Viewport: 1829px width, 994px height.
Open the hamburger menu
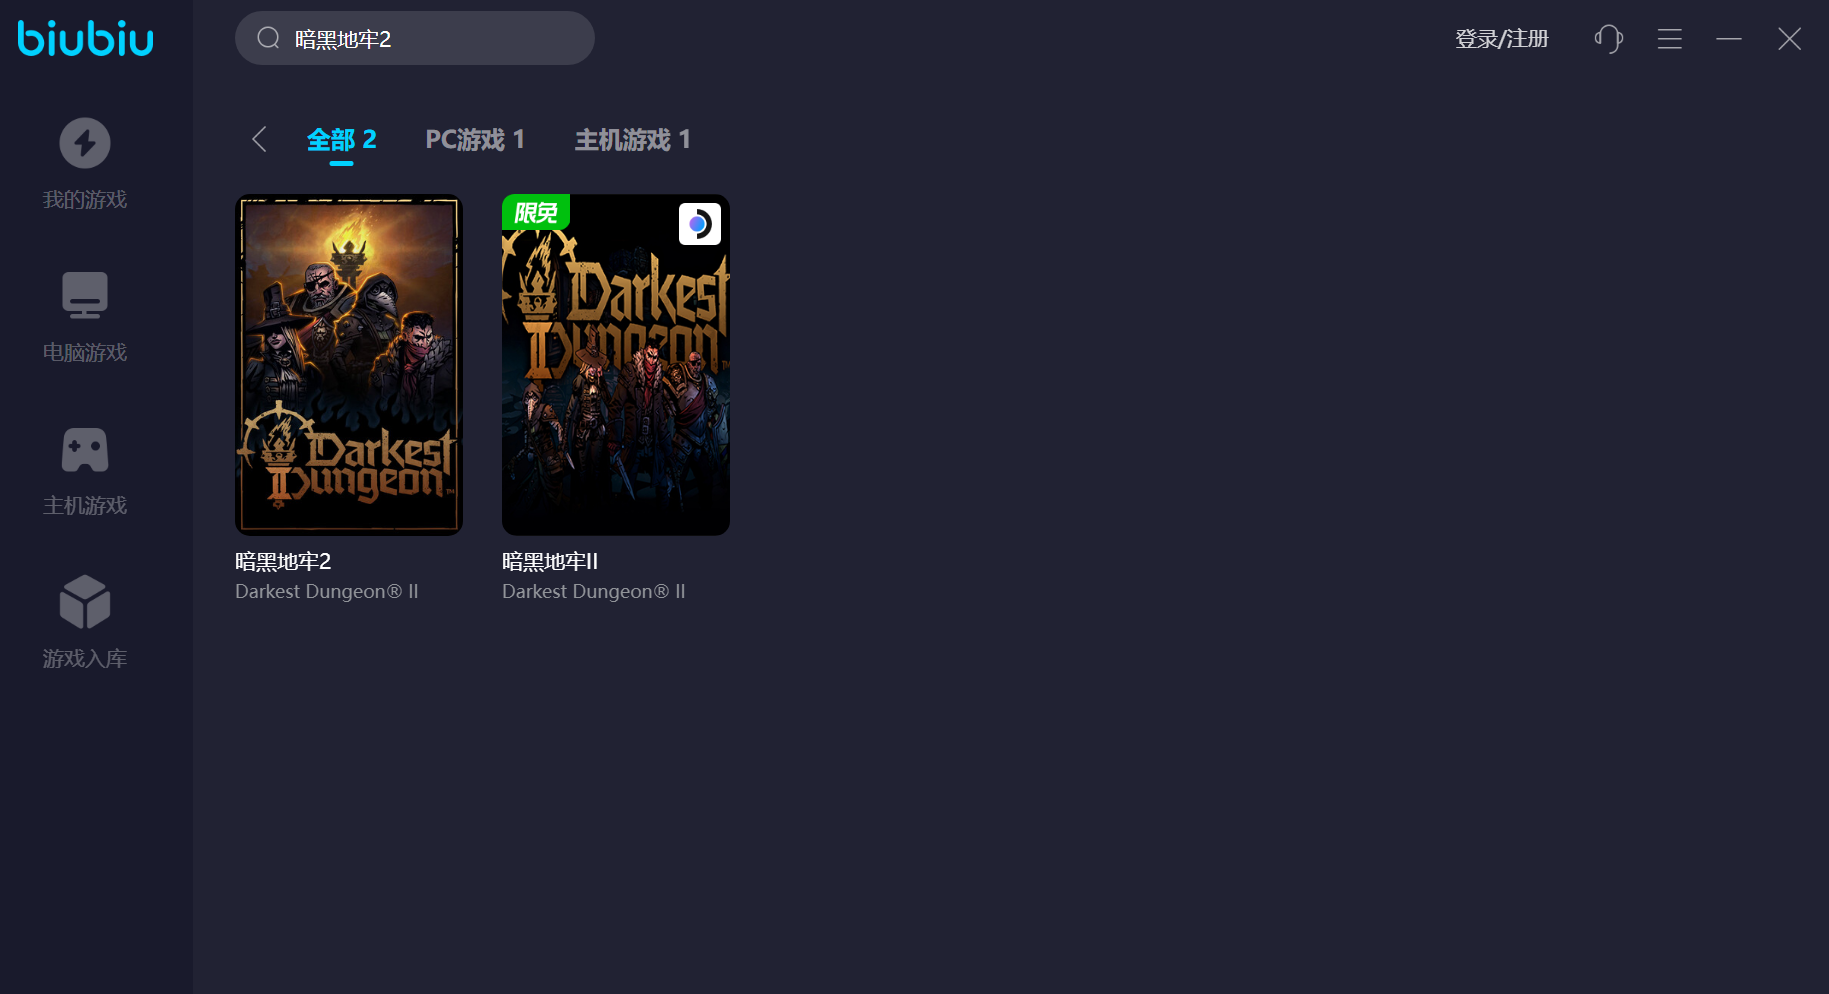tap(1669, 39)
